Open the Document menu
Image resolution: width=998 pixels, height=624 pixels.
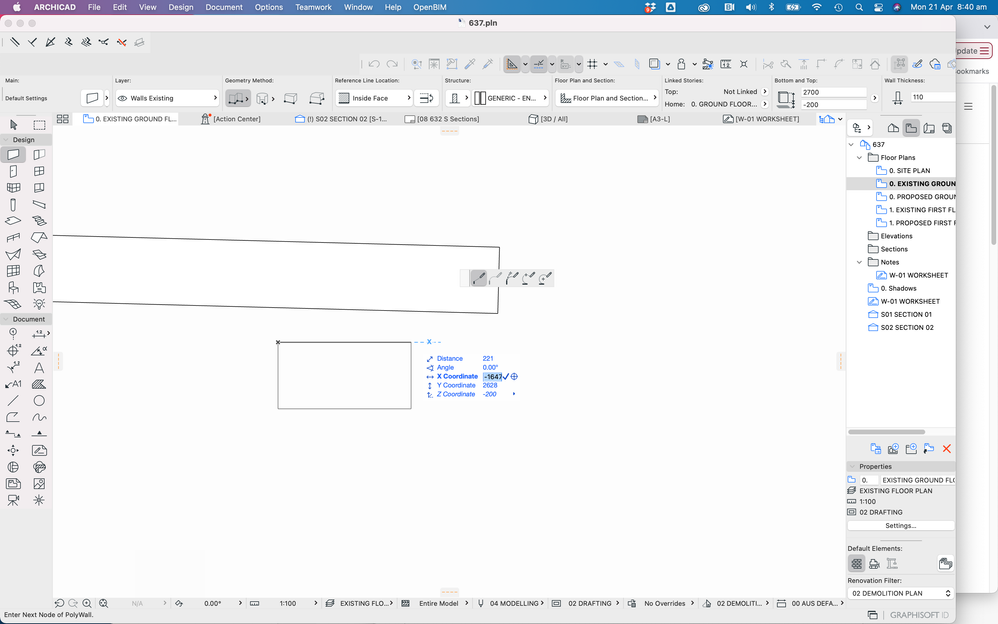224,7
